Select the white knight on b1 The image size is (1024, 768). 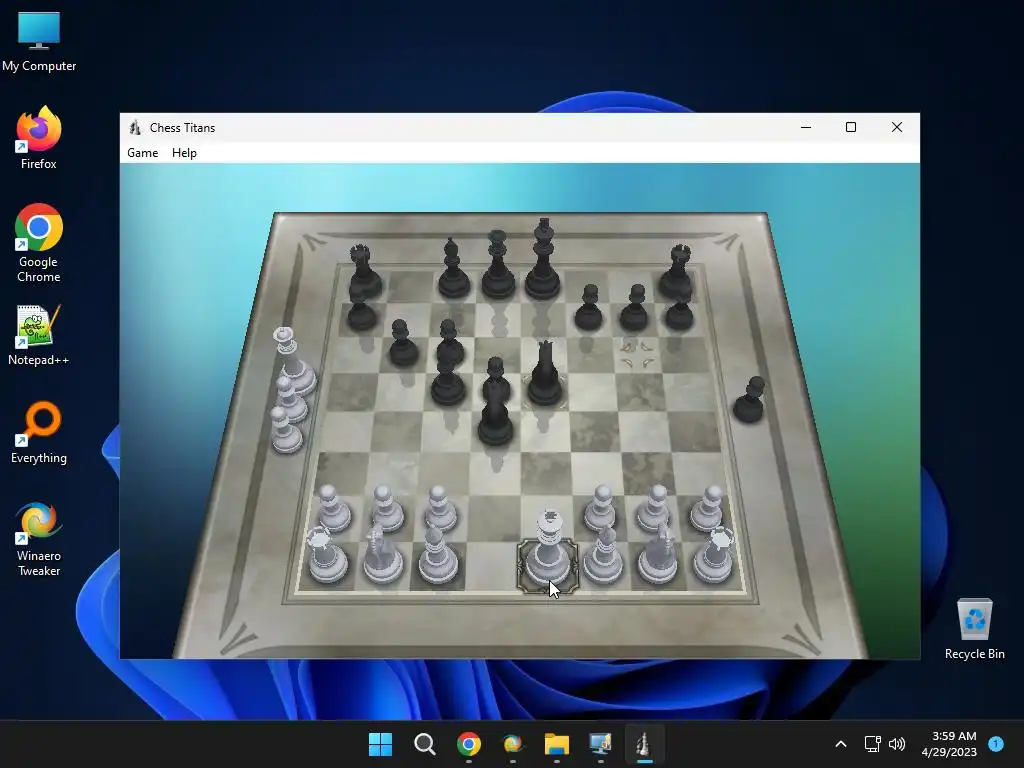point(383,555)
